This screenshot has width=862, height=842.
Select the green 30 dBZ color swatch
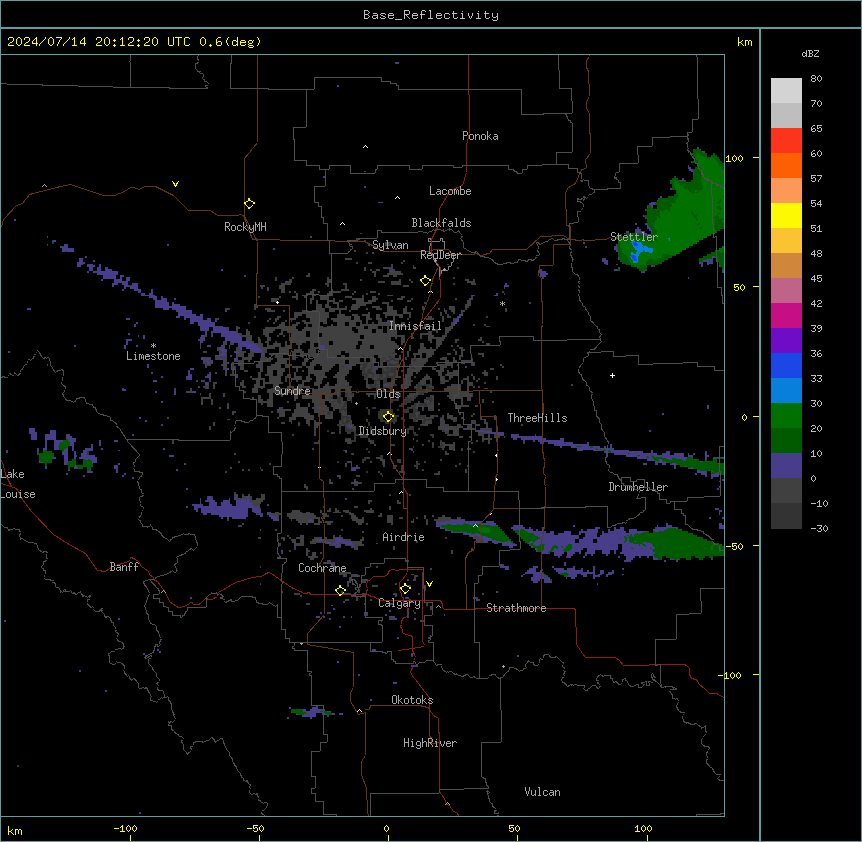pos(786,416)
